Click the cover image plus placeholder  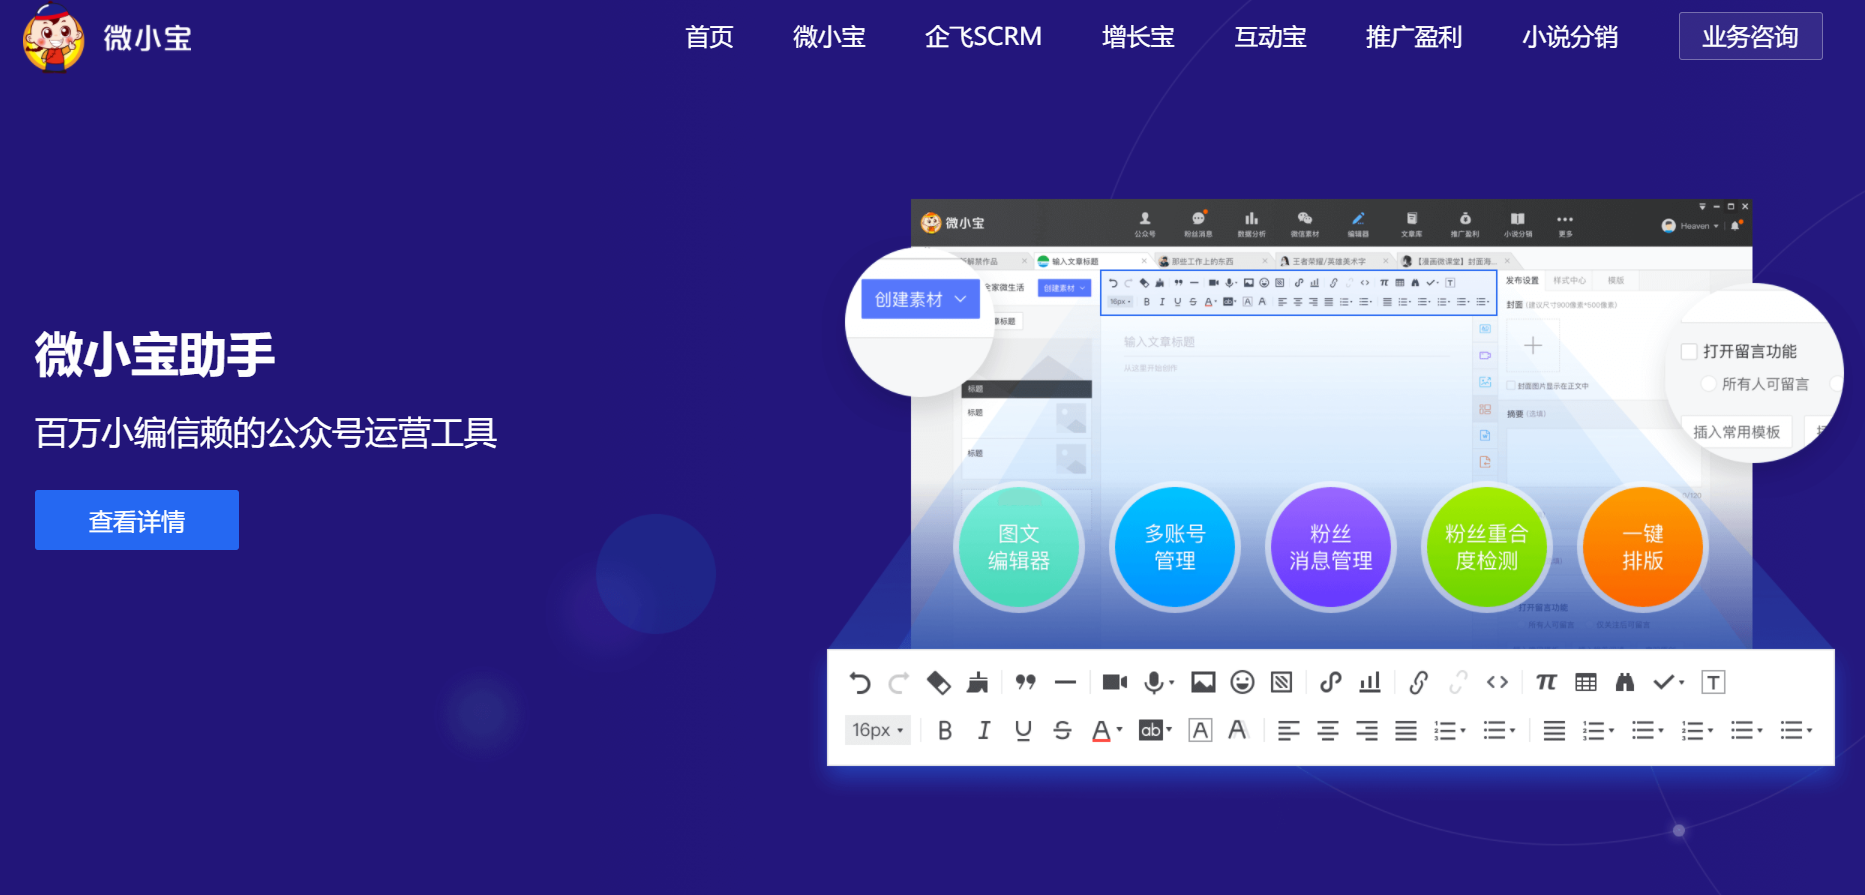(x=1533, y=346)
